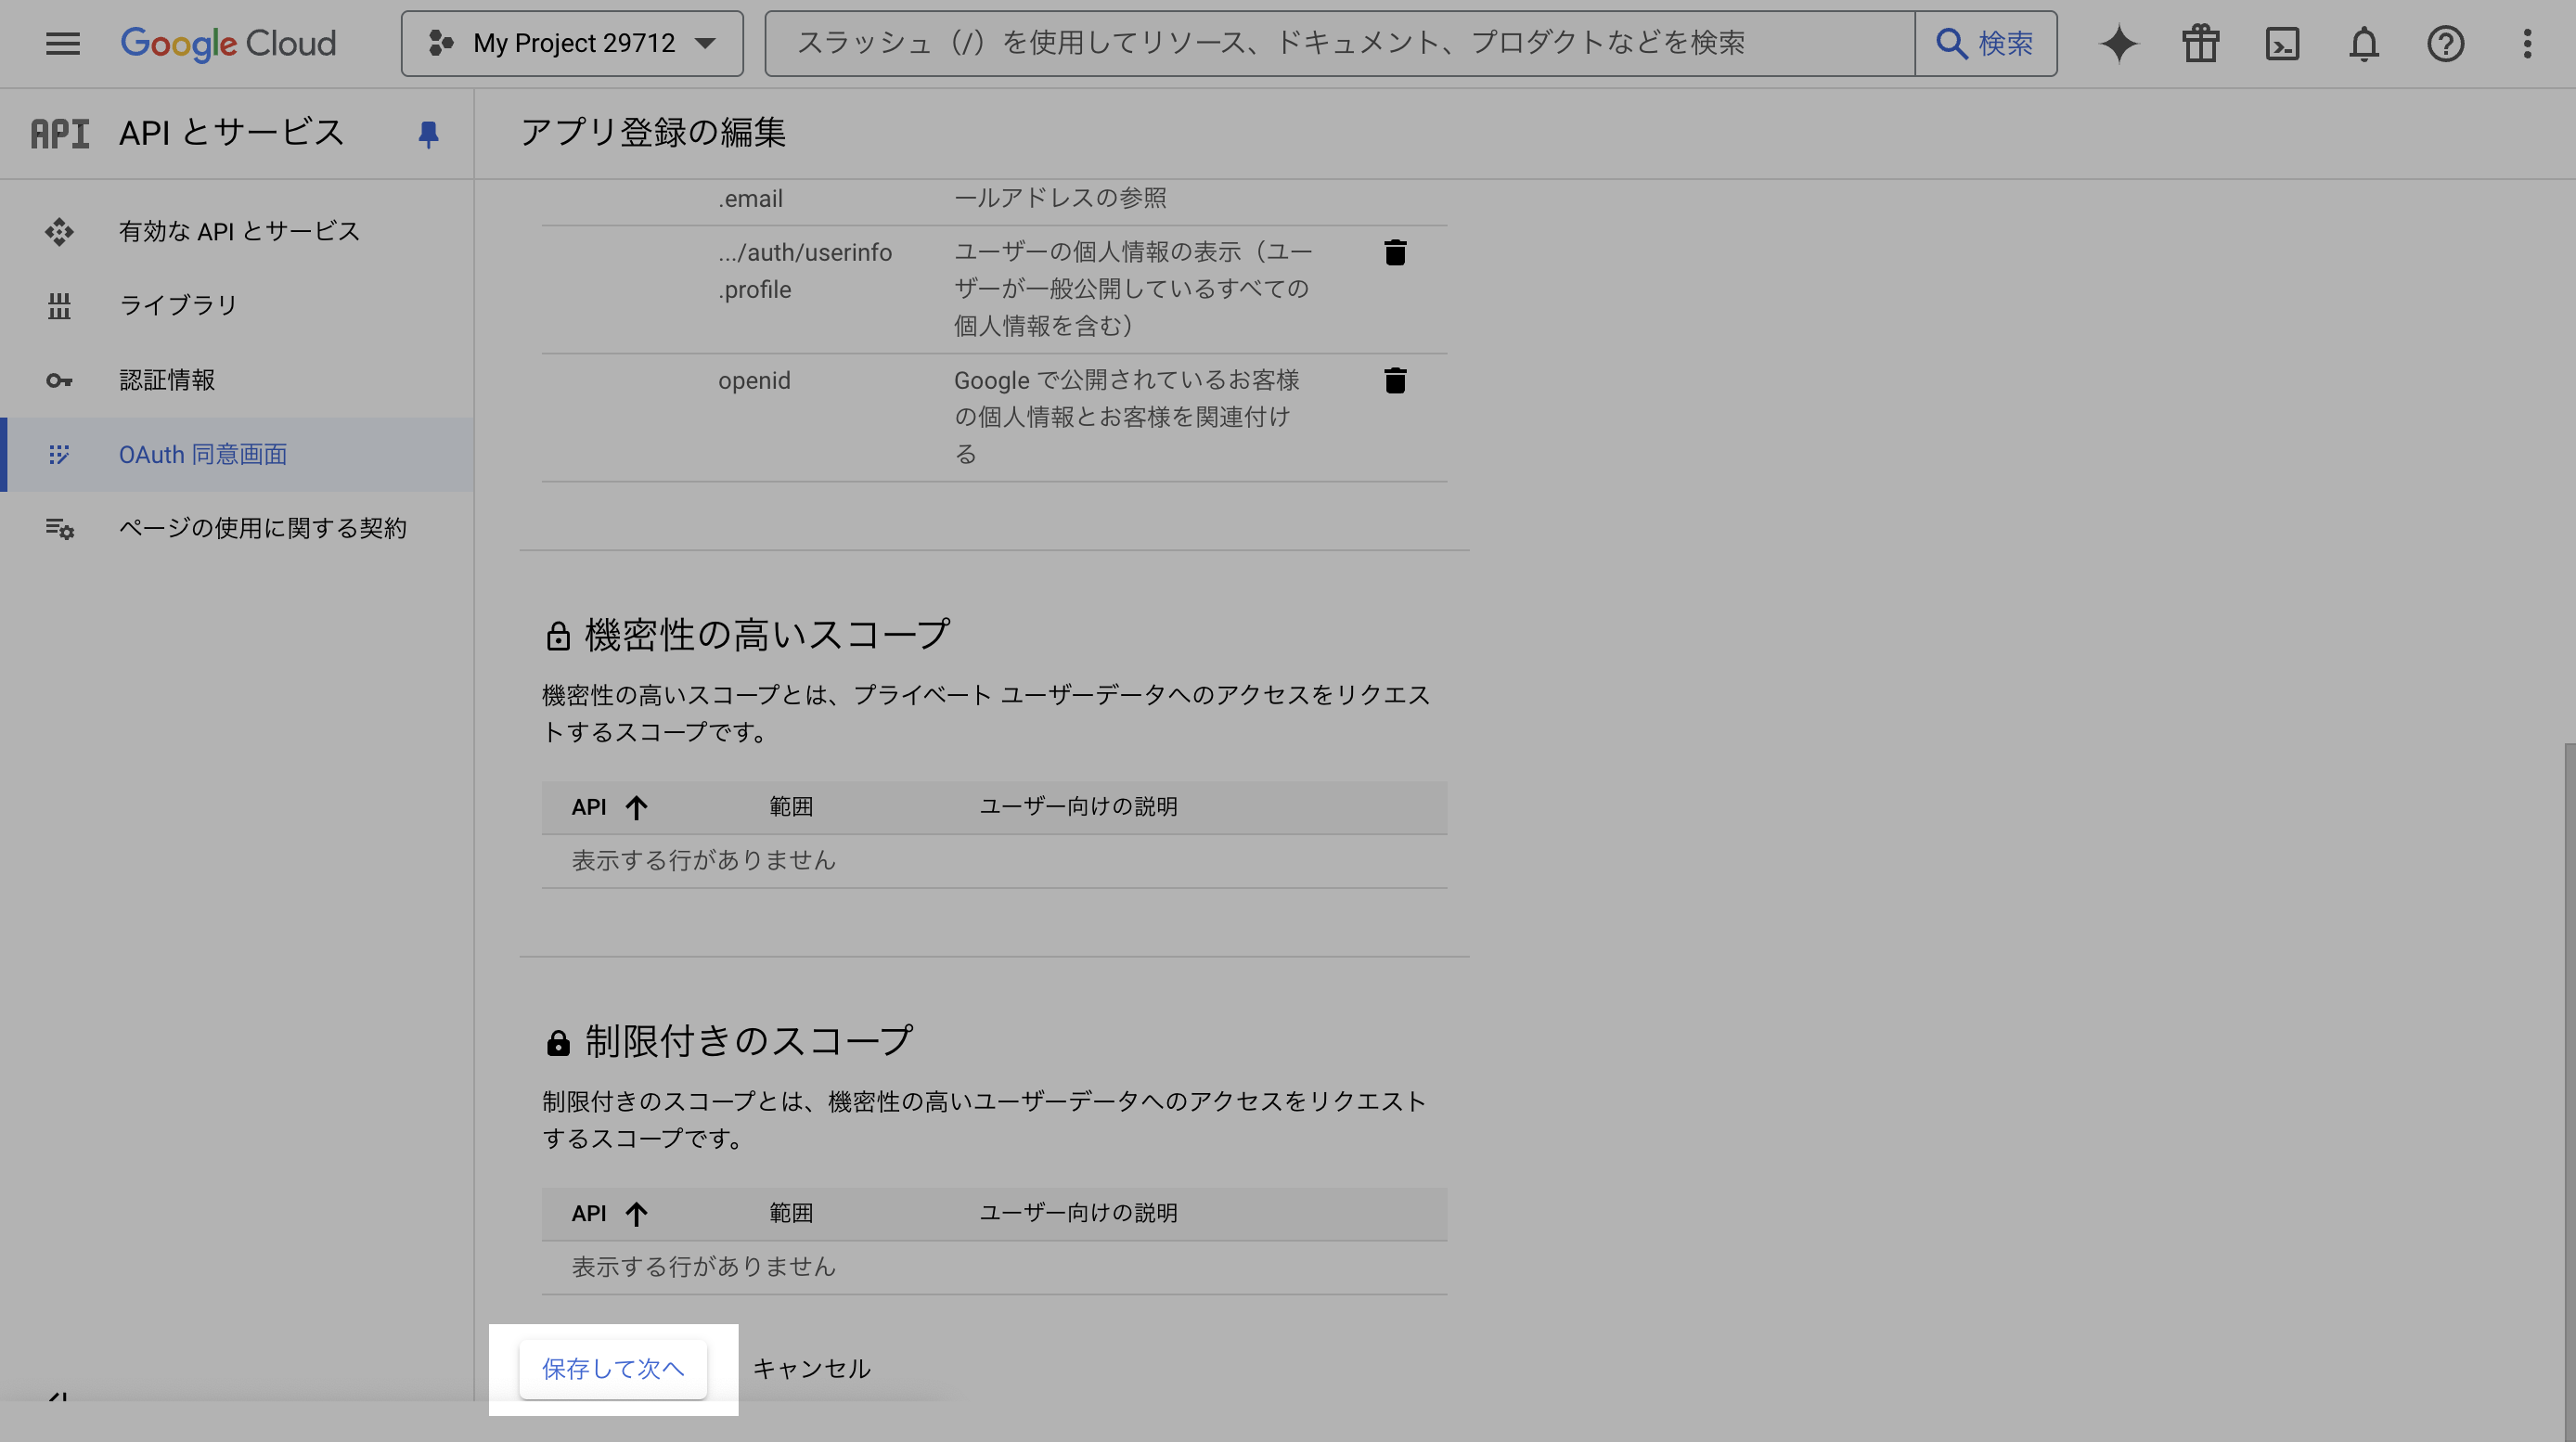Open the hamburger navigation menu
Viewport: 2576px width, 1442px height.
(62, 43)
